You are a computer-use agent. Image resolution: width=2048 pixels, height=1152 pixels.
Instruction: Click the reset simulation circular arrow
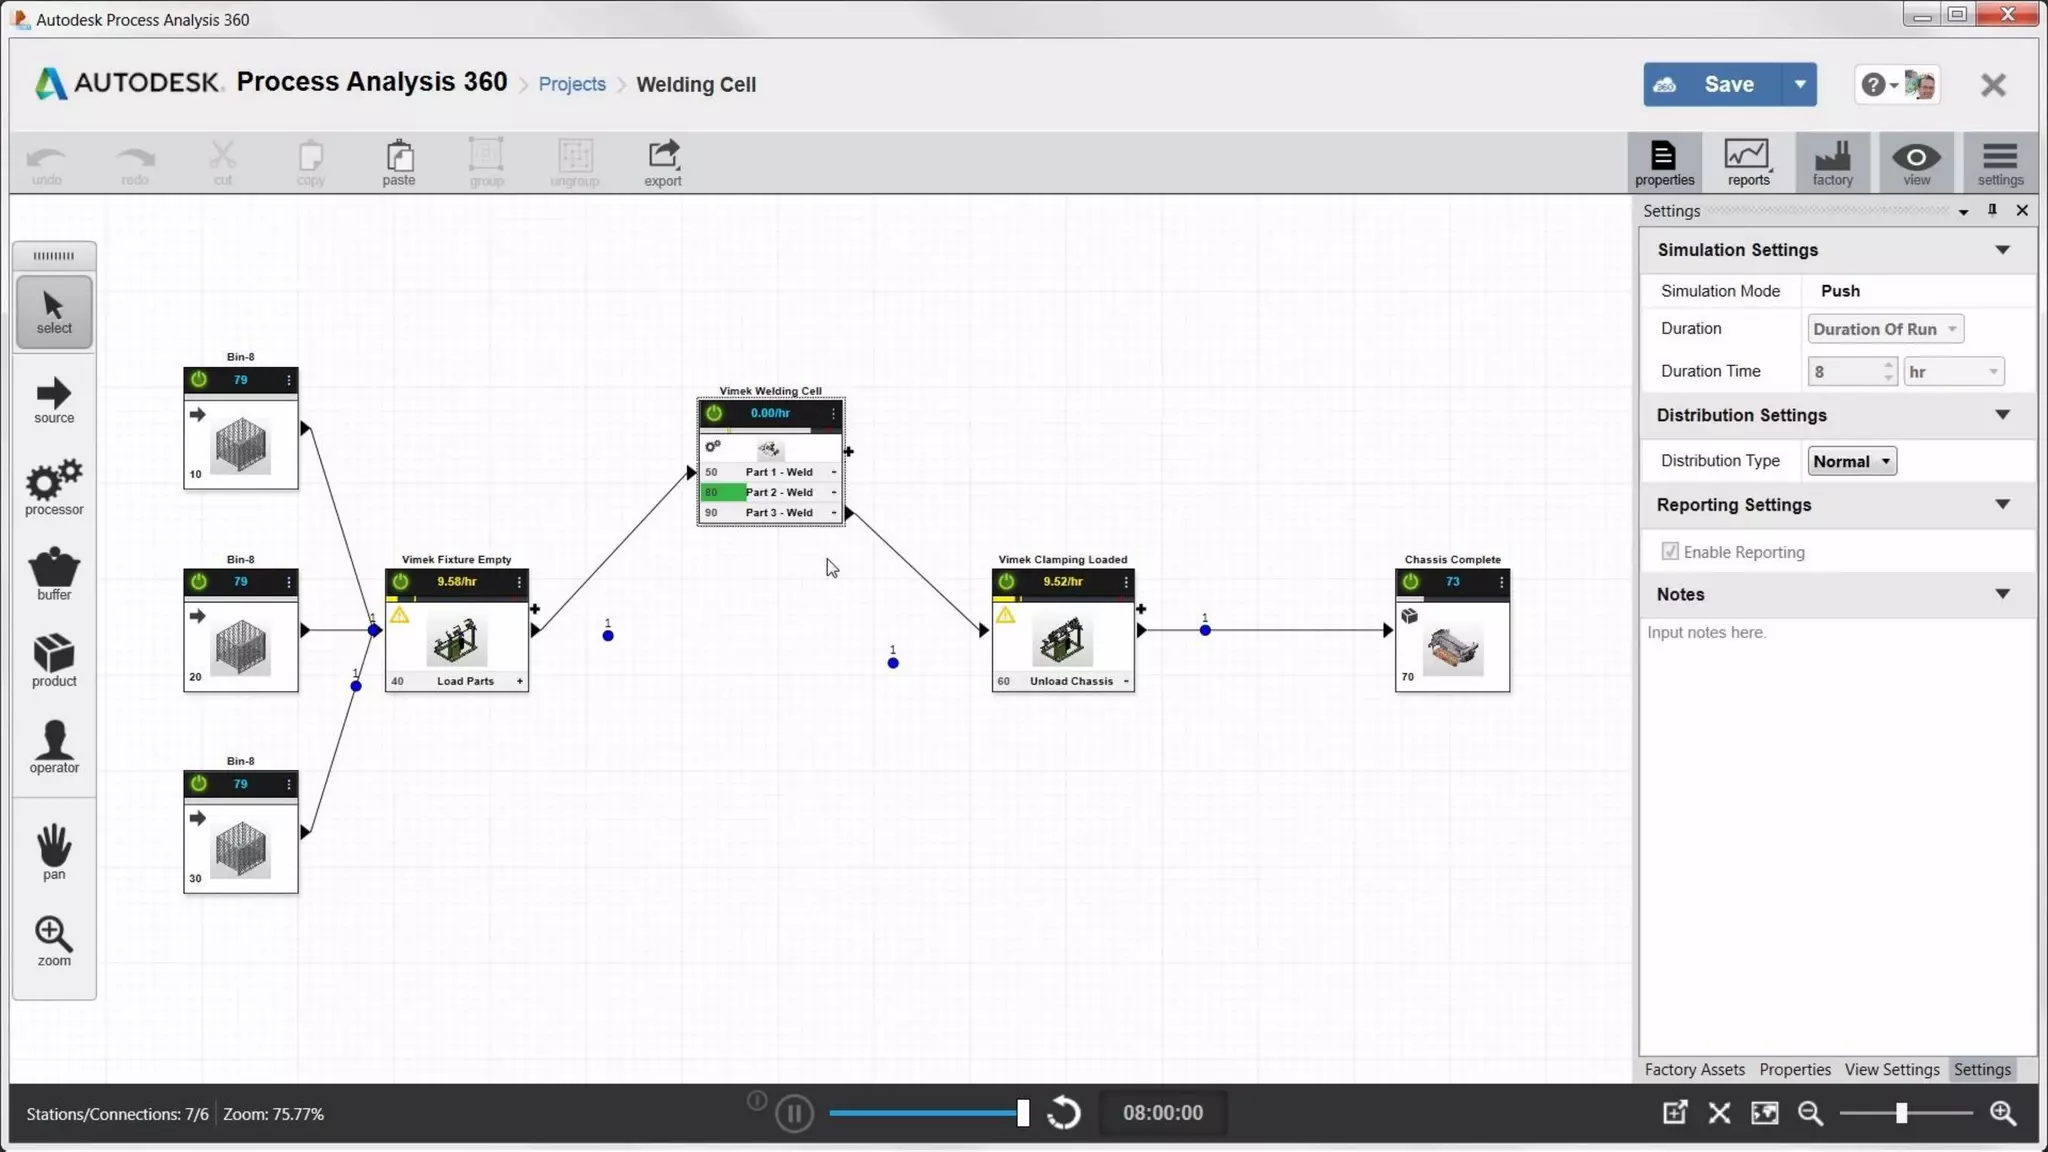1064,1113
